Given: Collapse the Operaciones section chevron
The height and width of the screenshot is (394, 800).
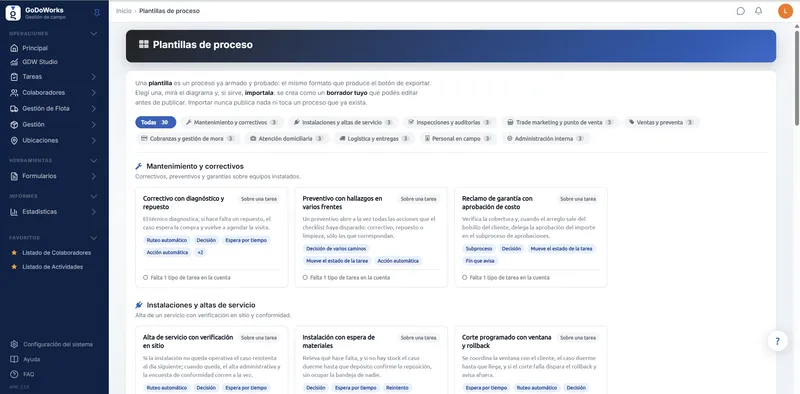Looking at the screenshot, I should pyautogui.click(x=93, y=34).
